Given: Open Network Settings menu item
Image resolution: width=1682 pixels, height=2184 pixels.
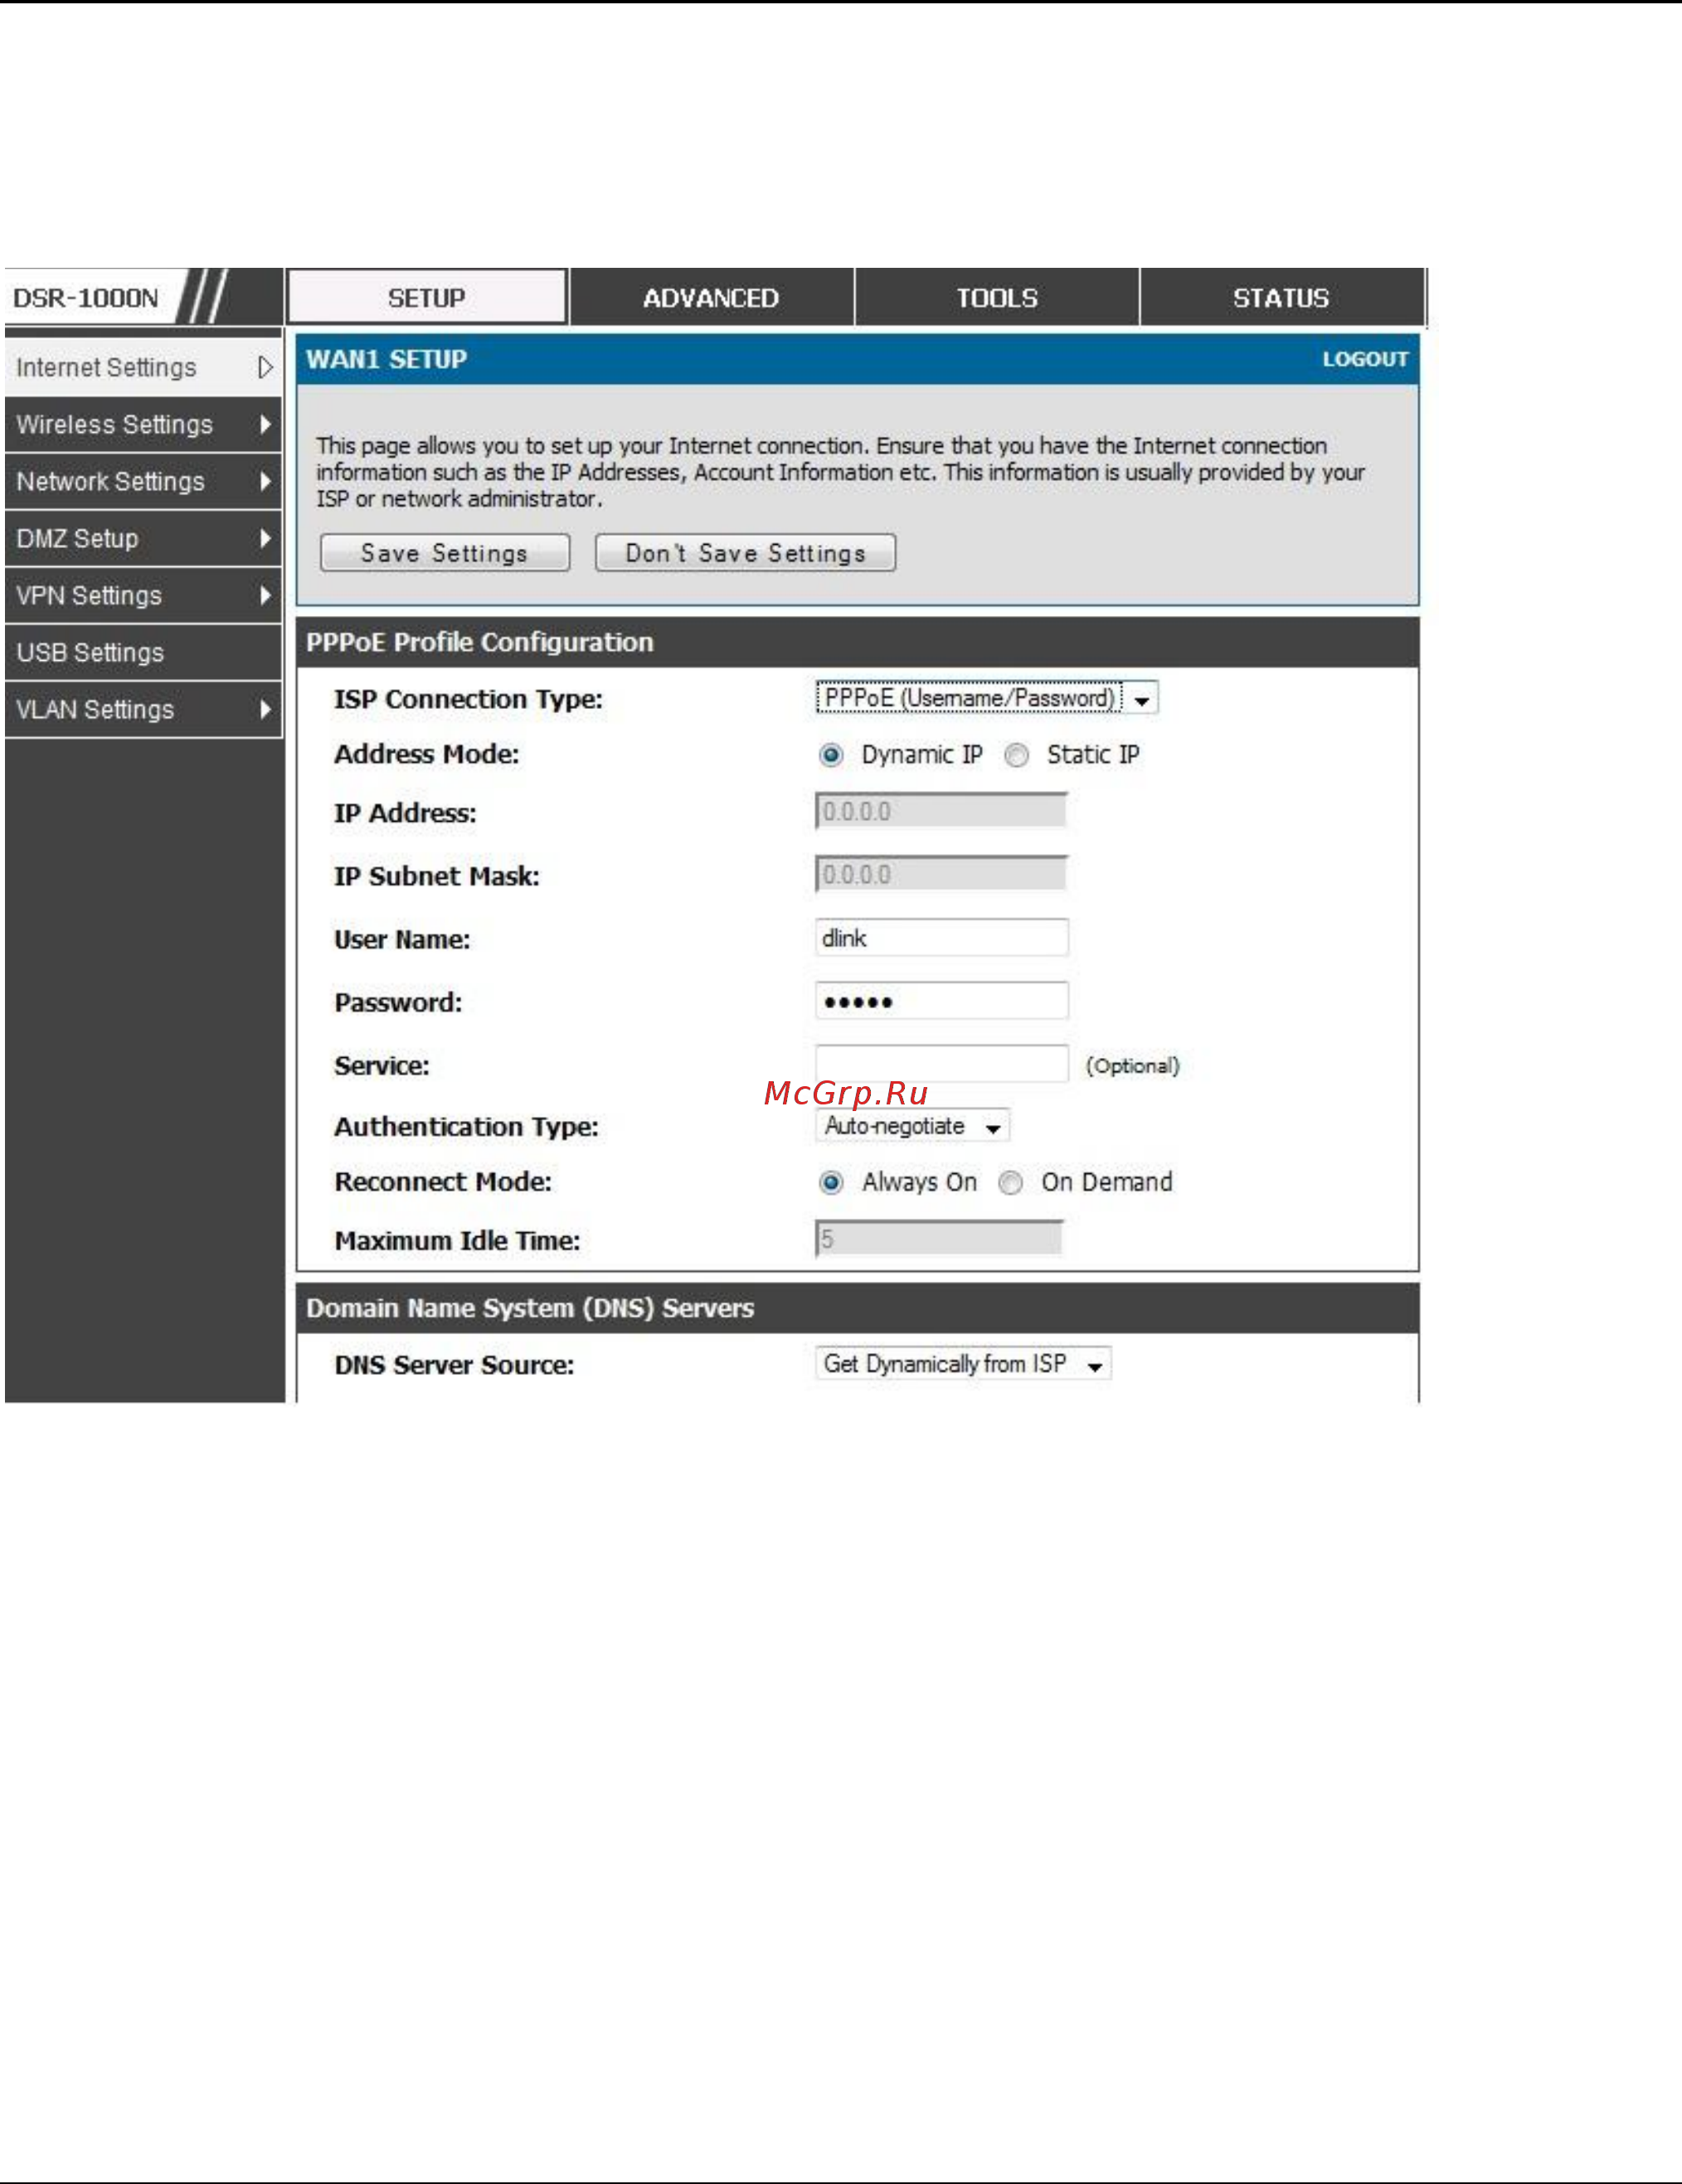Looking at the screenshot, I should point(143,481).
